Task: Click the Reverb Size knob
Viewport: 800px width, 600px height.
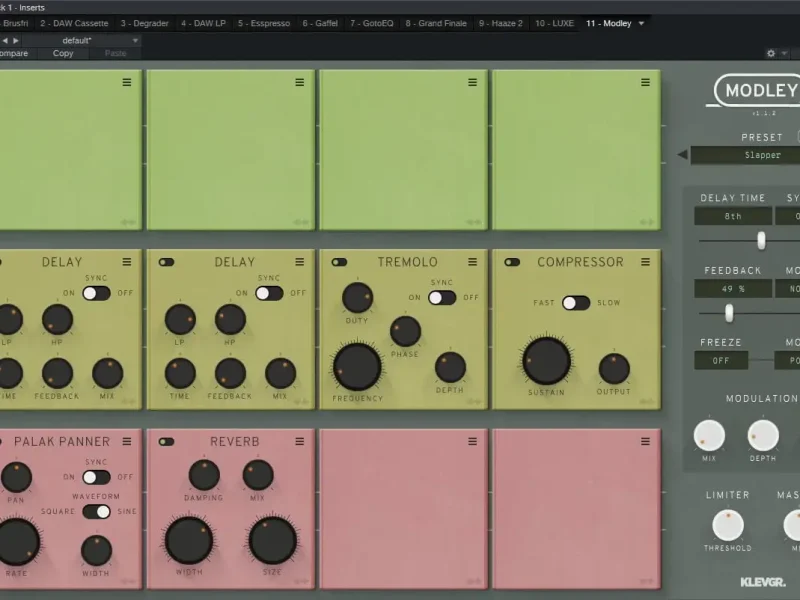Action: [272, 540]
